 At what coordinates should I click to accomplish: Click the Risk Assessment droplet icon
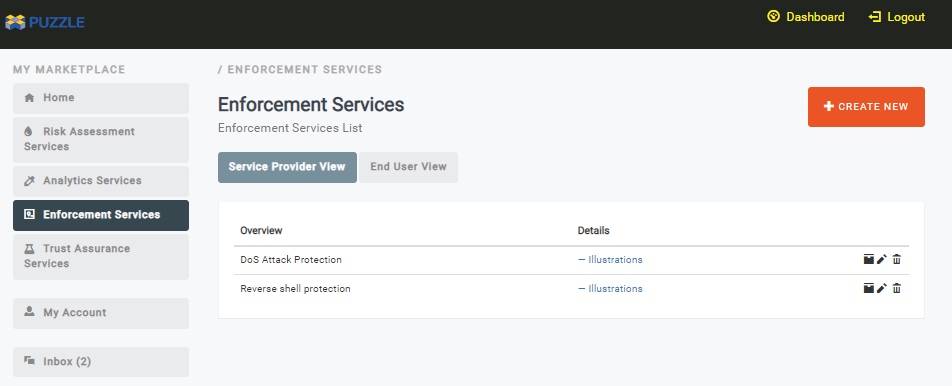point(28,132)
